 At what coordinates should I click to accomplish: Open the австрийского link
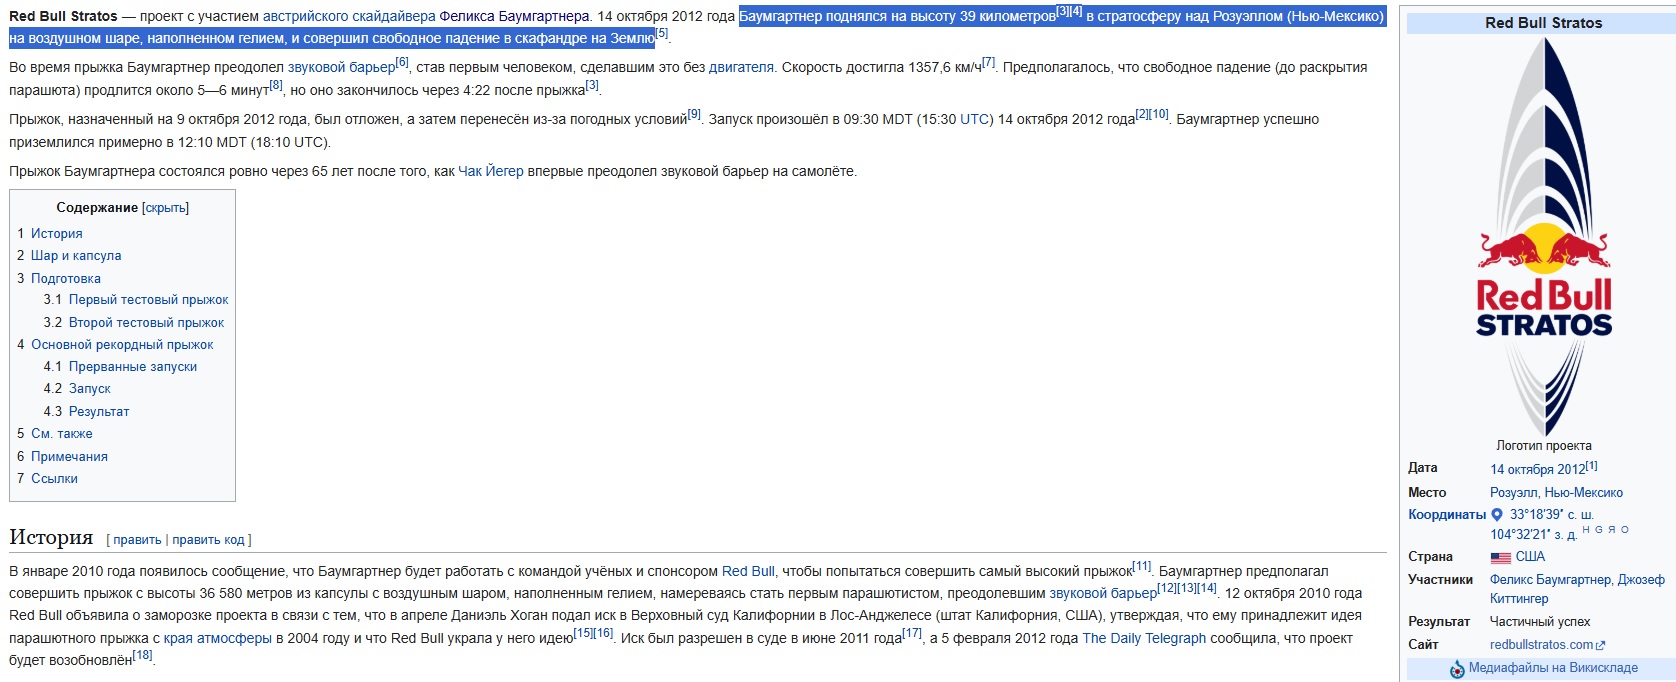click(x=305, y=17)
